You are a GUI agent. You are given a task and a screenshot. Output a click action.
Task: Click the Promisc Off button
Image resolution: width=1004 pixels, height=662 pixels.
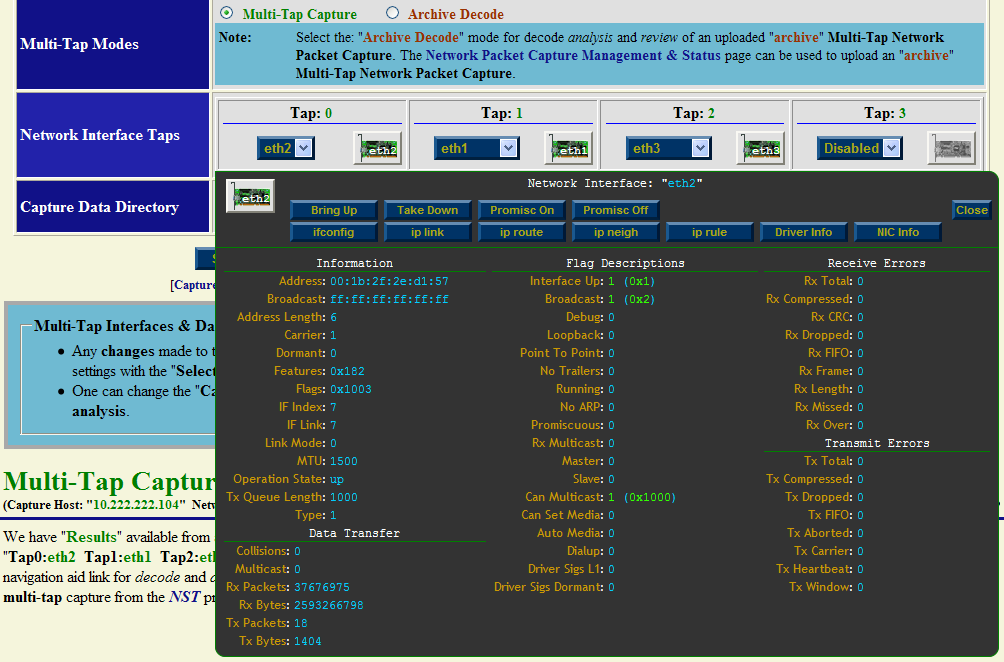pos(615,210)
